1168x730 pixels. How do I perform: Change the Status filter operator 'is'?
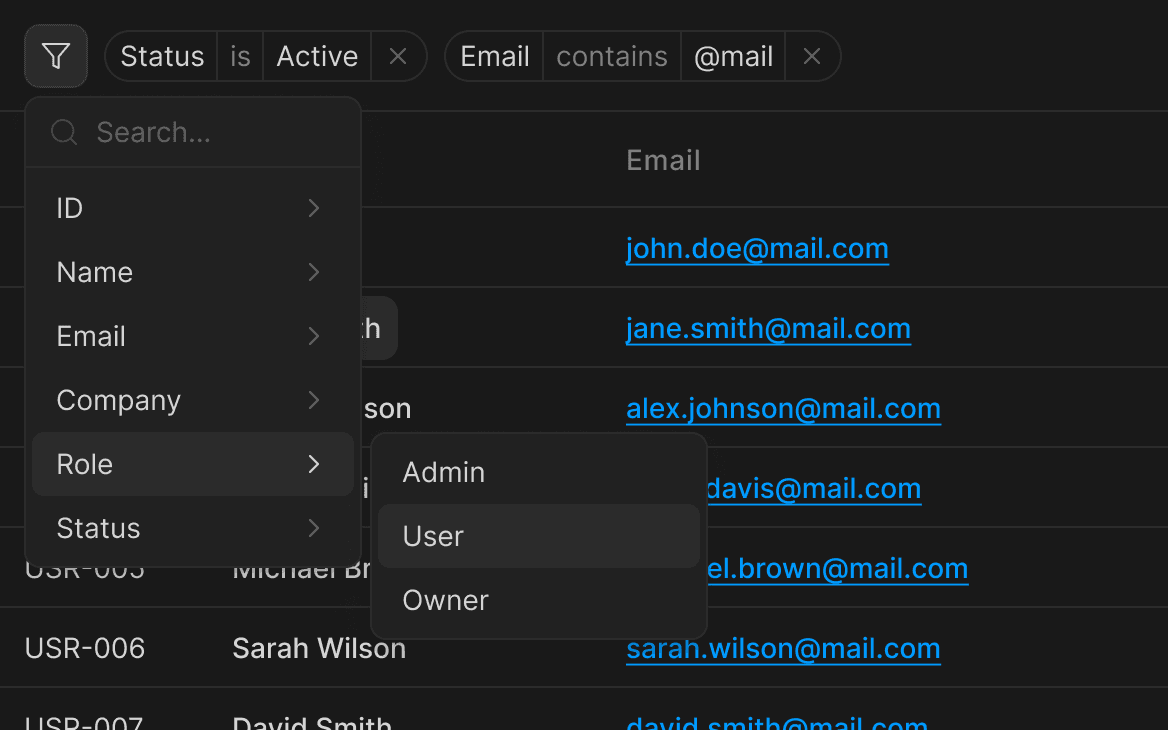[240, 57]
